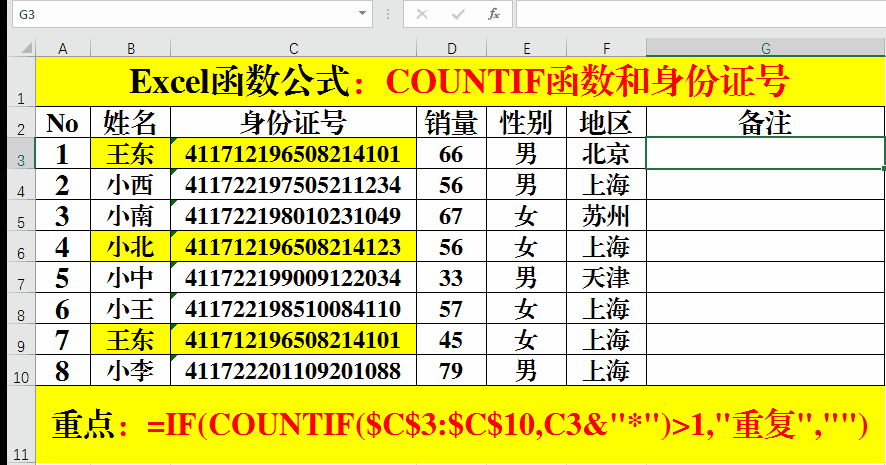Click the '重点' formula note cell
This screenshot has width=886, height=465.
pyautogui.click(x=461, y=425)
